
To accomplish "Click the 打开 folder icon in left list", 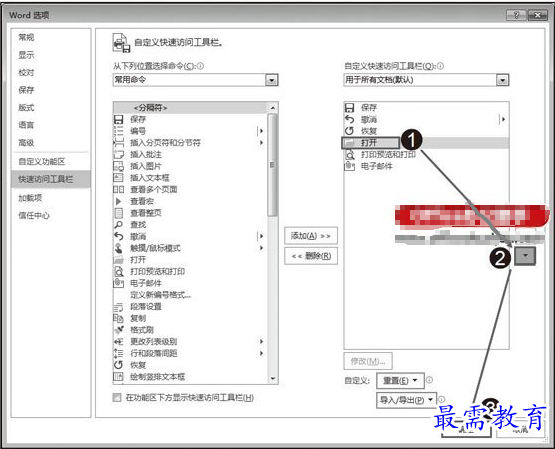I will [119, 260].
